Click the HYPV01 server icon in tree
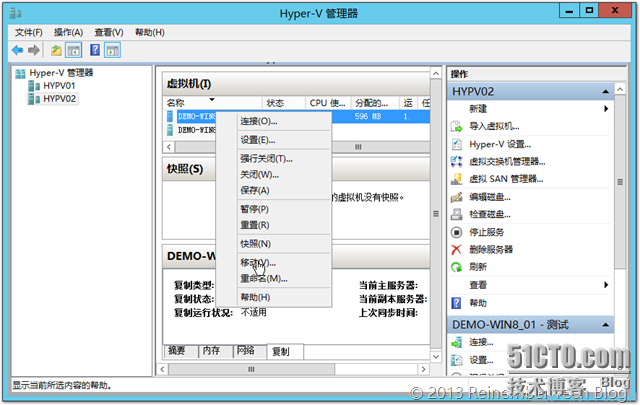The image size is (640, 405). tap(34, 86)
